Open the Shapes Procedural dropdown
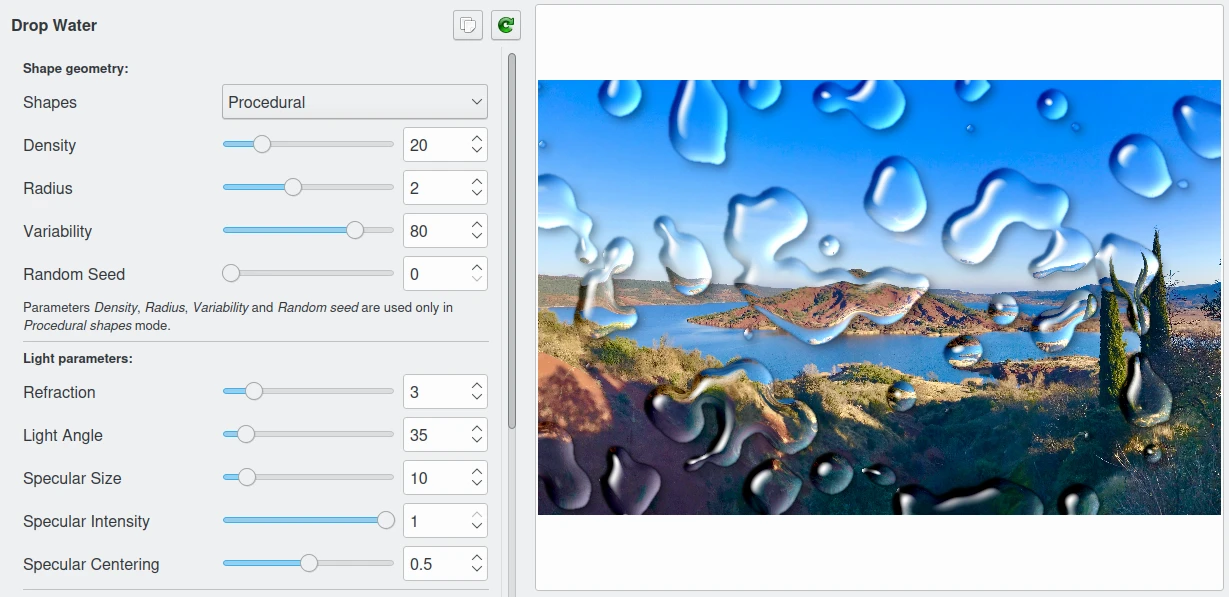The width and height of the screenshot is (1229, 597). [x=354, y=102]
